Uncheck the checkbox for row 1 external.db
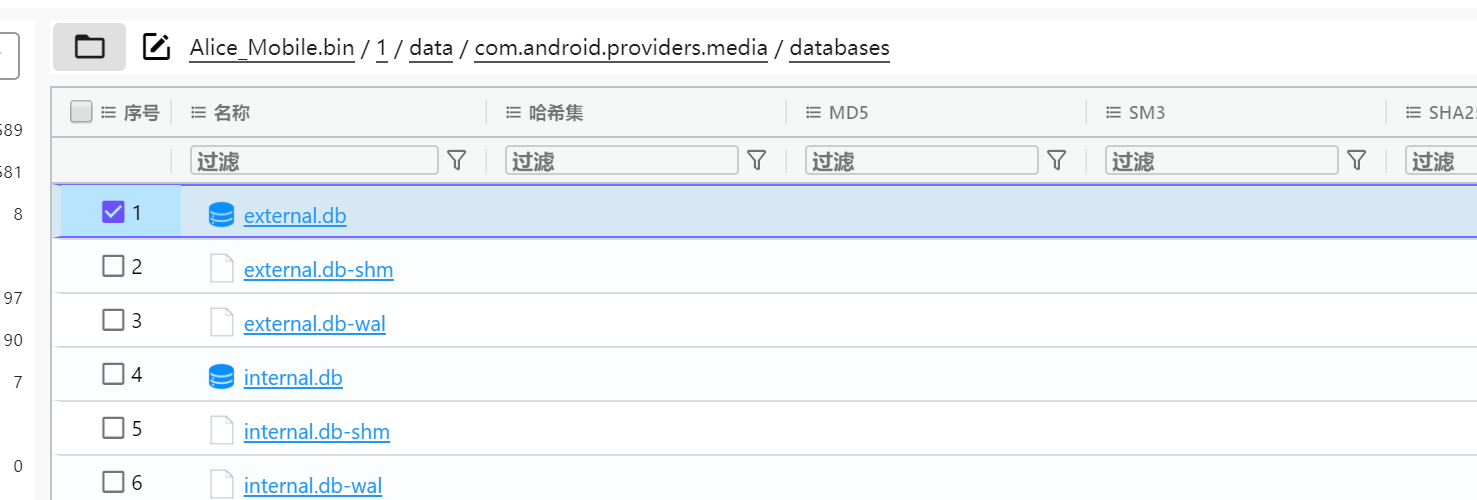The height and width of the screenshot is (500, 1477). 113,212
